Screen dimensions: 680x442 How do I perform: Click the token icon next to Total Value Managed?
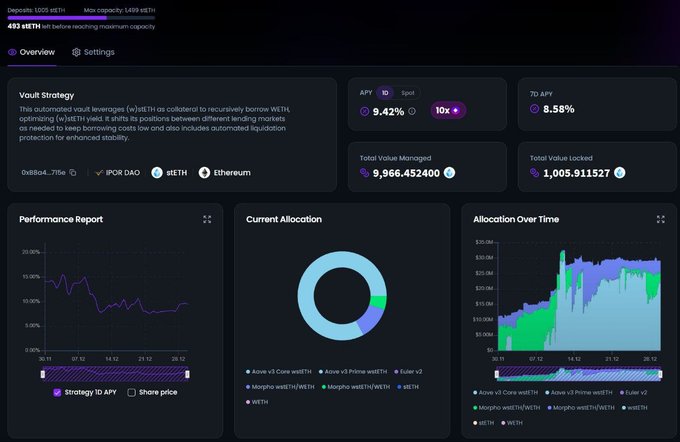pos(449,173)
